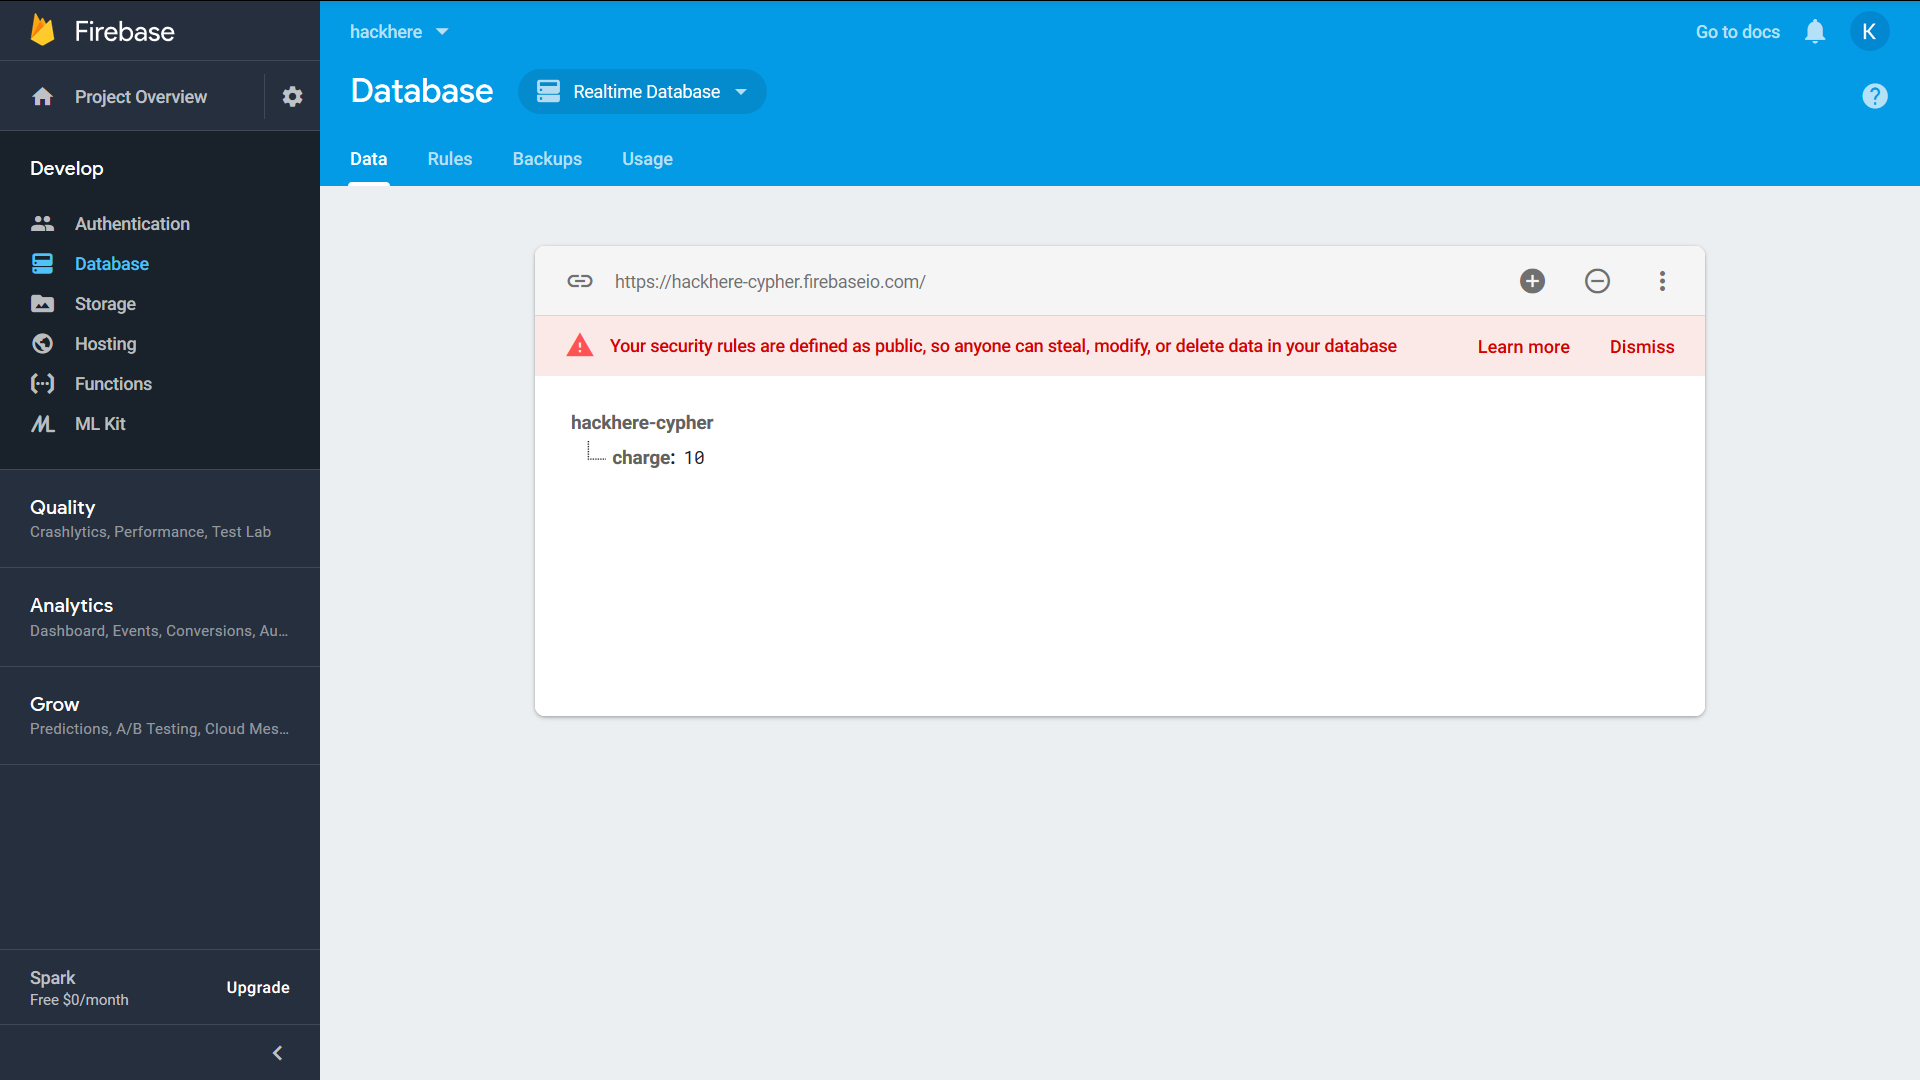1920x1080 pixels.
Task: Click the collapse all minus icon
Action: tap(1597, 281)
